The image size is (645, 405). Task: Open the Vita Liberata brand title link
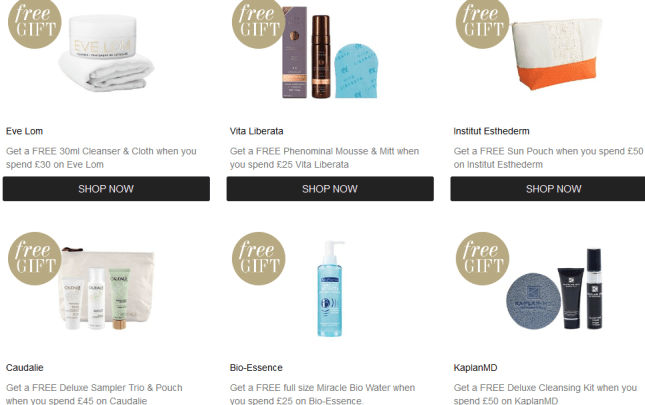click(x=256, y=131)
